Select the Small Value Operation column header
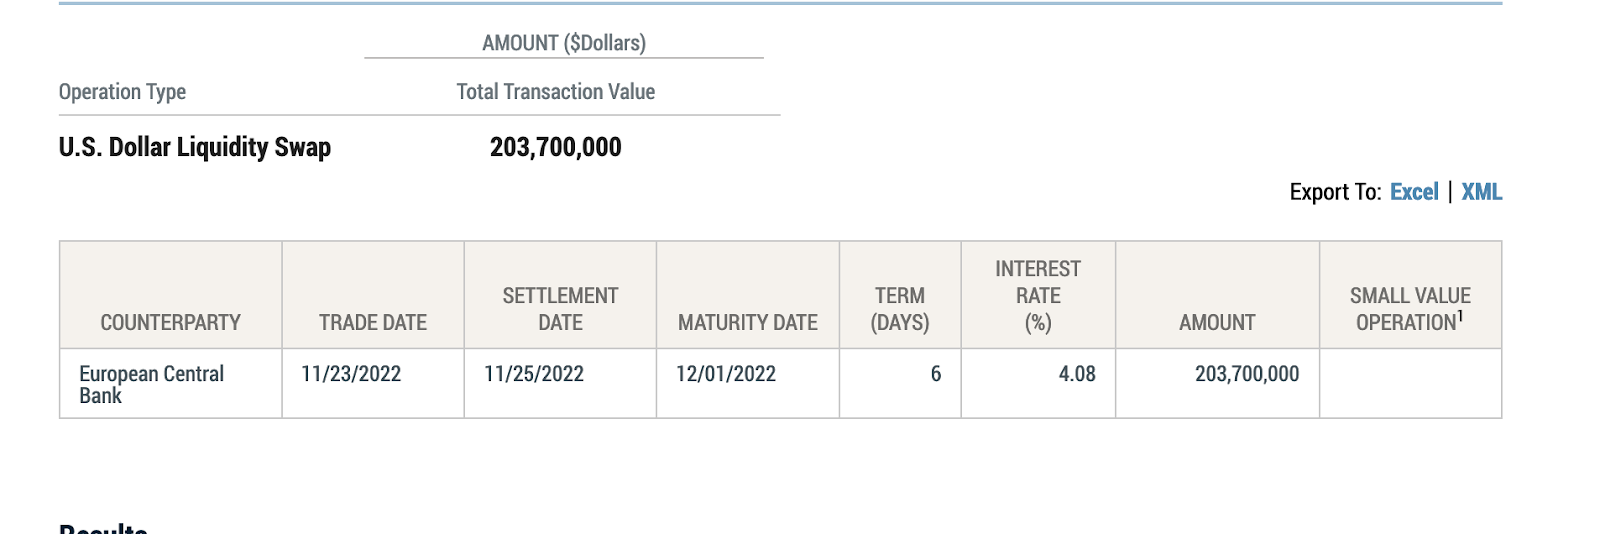The height and width of the screenshot is (534, 1600). [x=1410, y=309]
